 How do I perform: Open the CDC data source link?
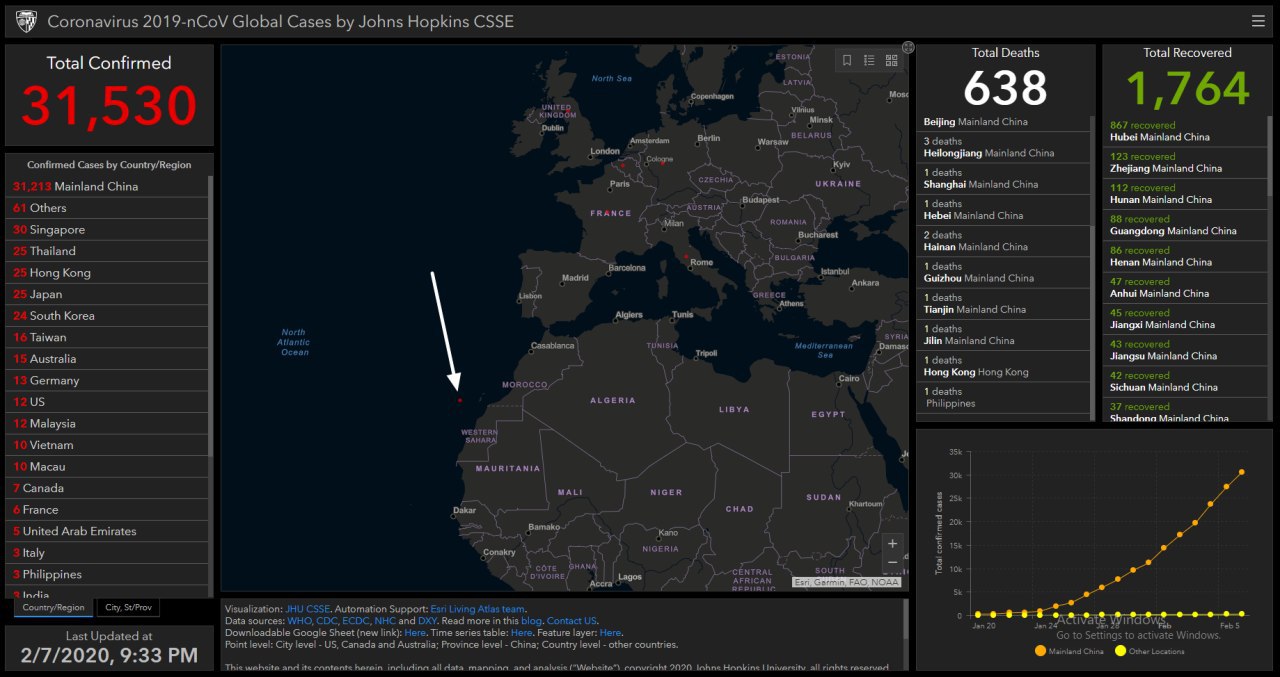[x=326, y=621]
